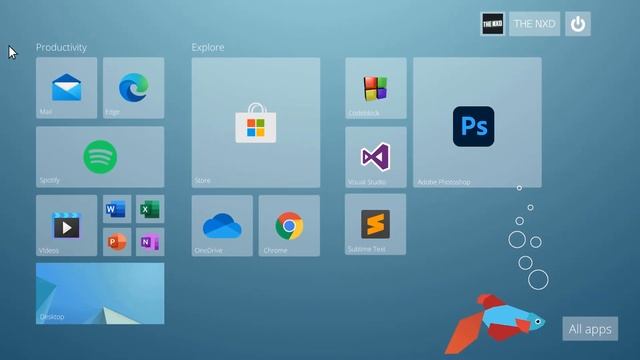Screen dimensions: 640x360
Task: Launch PowerPoint from the small tile
Action: [117, 242]
